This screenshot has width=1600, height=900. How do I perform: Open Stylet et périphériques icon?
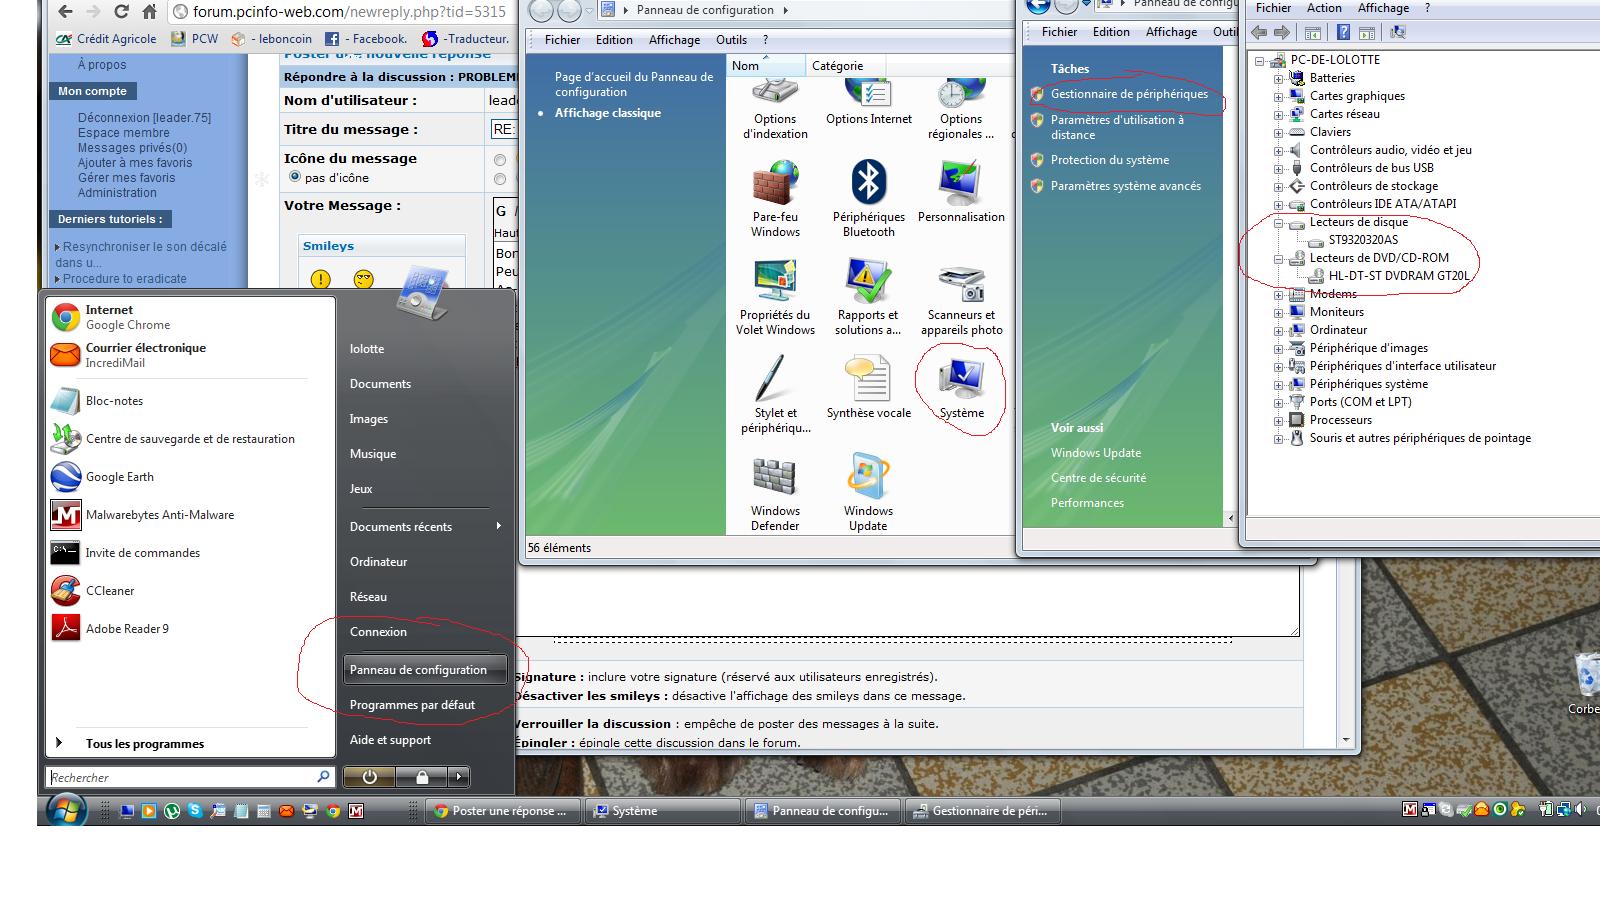775,395
